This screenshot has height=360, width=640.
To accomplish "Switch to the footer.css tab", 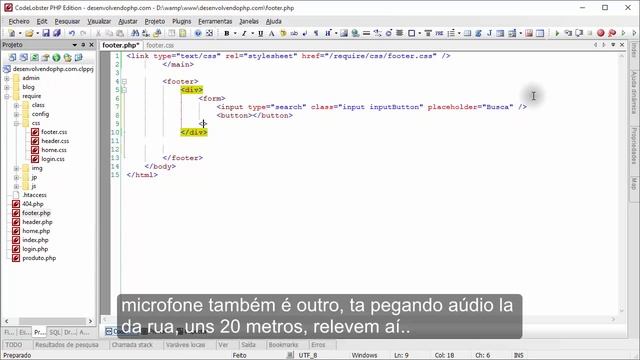I will [160, 45].
